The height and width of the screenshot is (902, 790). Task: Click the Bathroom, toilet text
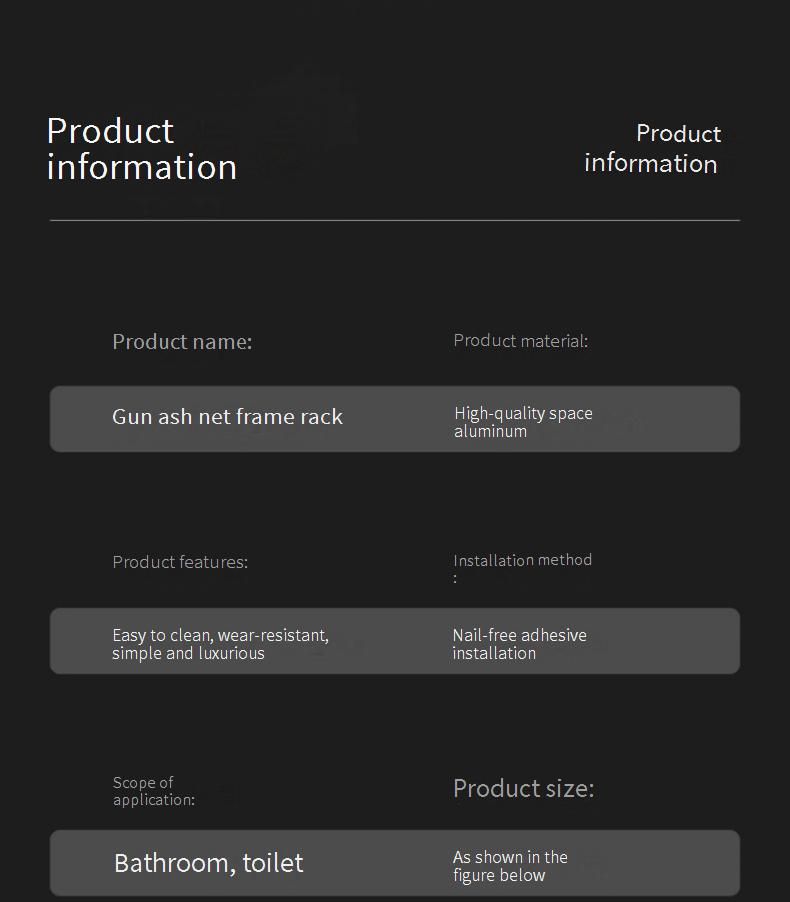(x=208, y=863)
